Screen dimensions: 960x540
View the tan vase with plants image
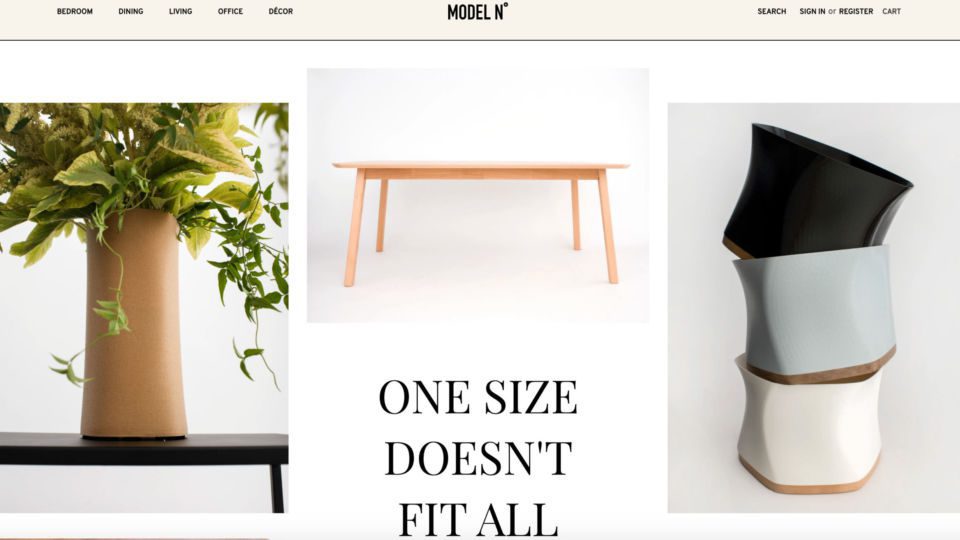coord(144,307)
